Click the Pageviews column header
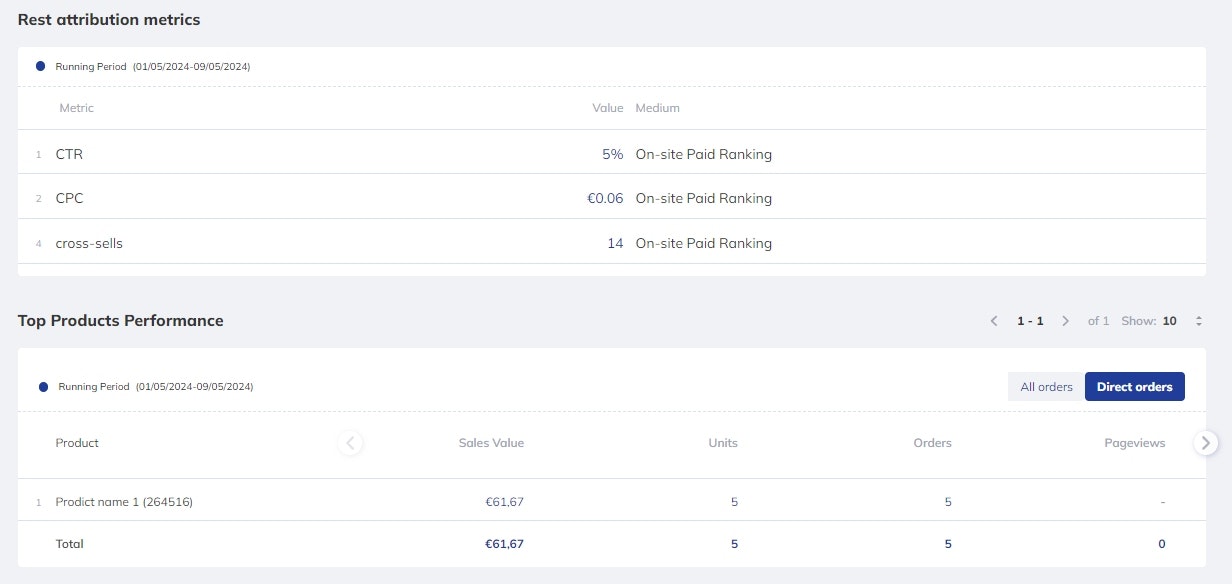1232x584 pixels. pyautogui.click(x=1134, y=443)
